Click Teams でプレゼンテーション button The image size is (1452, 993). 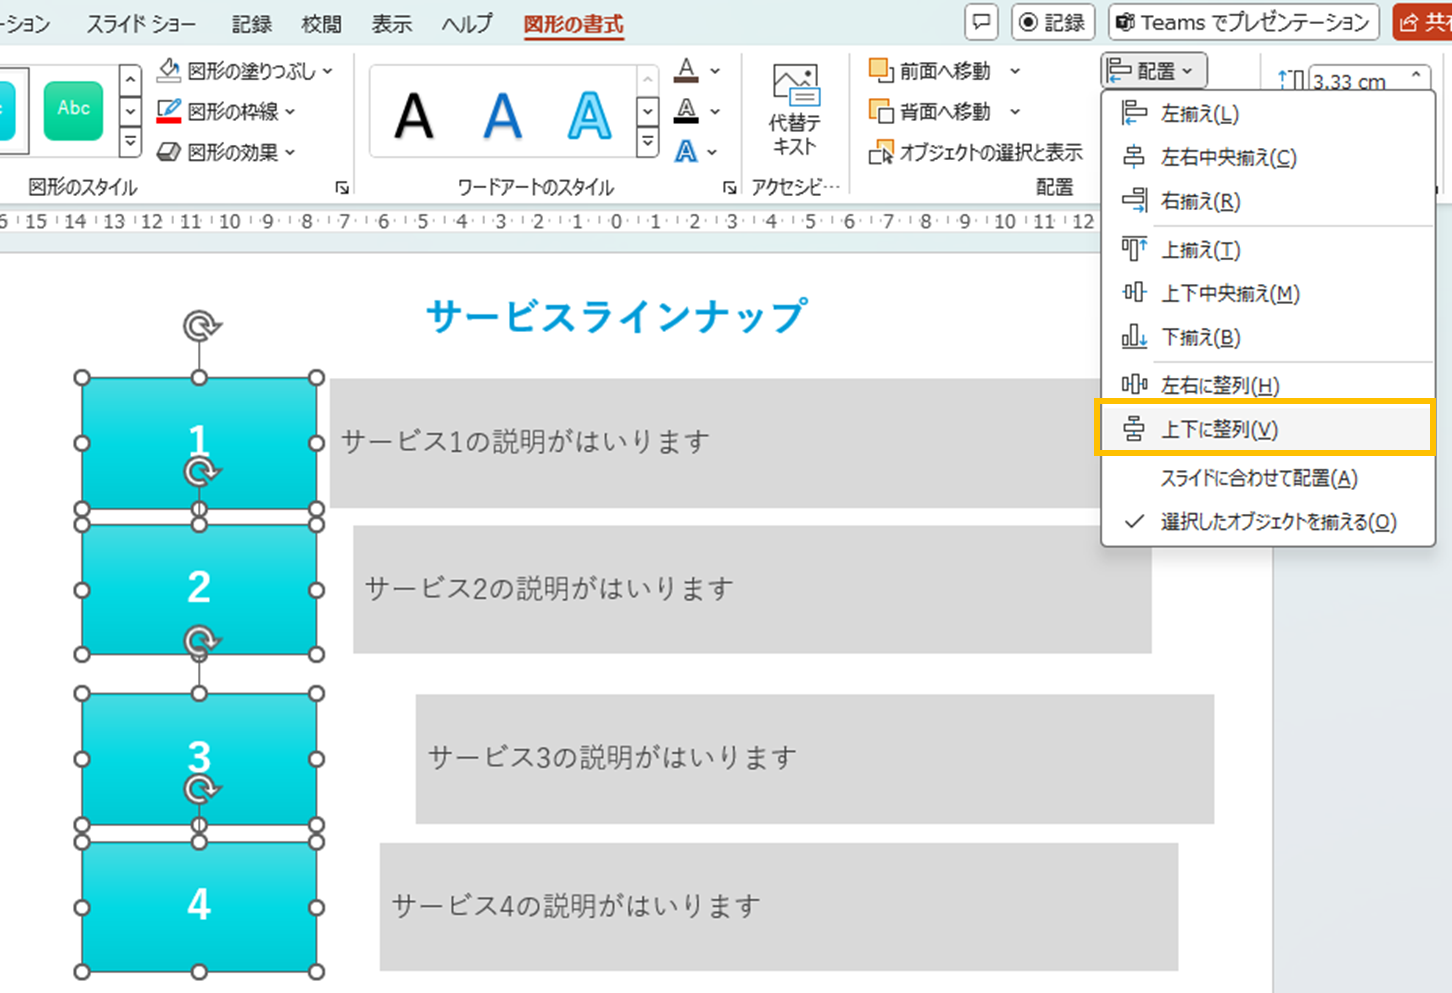(x=1243, y=22)
